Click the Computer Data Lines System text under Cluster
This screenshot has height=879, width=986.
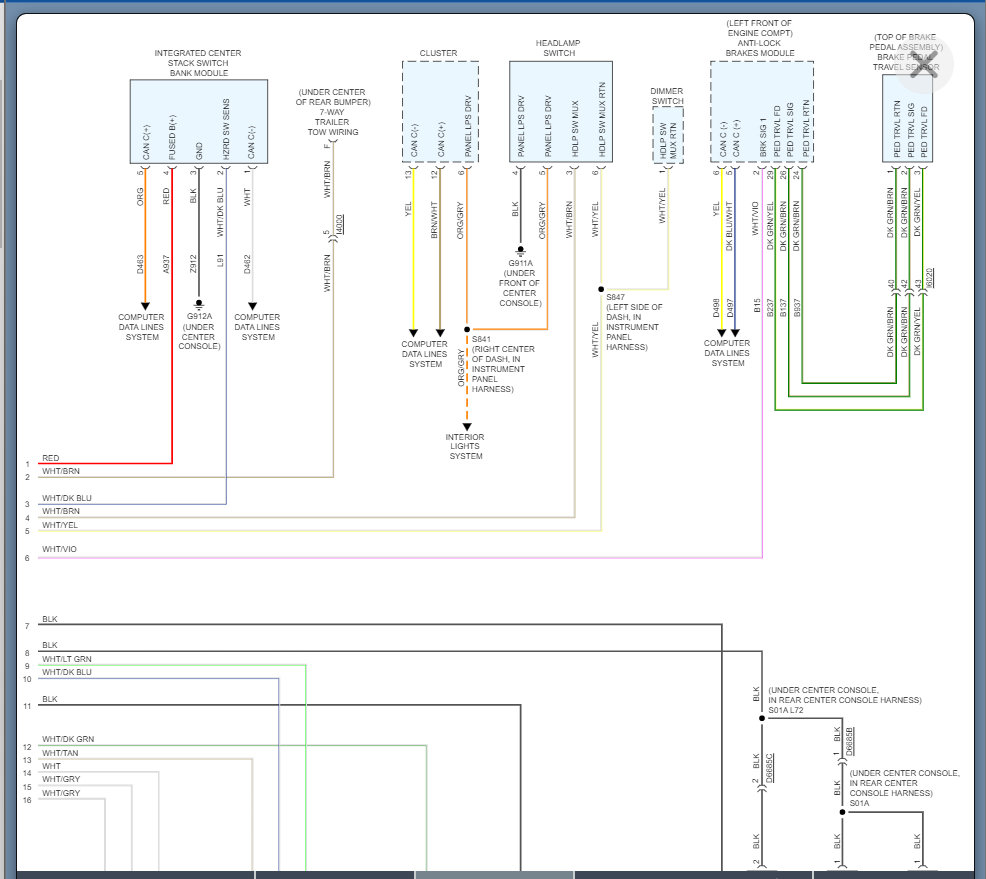(424, 354)
